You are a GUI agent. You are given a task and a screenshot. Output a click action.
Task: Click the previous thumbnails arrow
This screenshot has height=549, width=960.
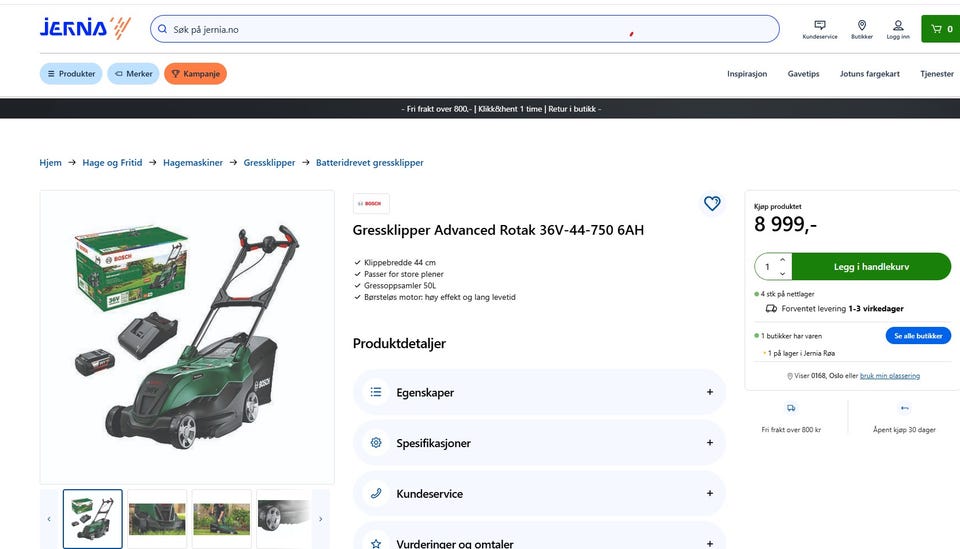tap(49, 519)
